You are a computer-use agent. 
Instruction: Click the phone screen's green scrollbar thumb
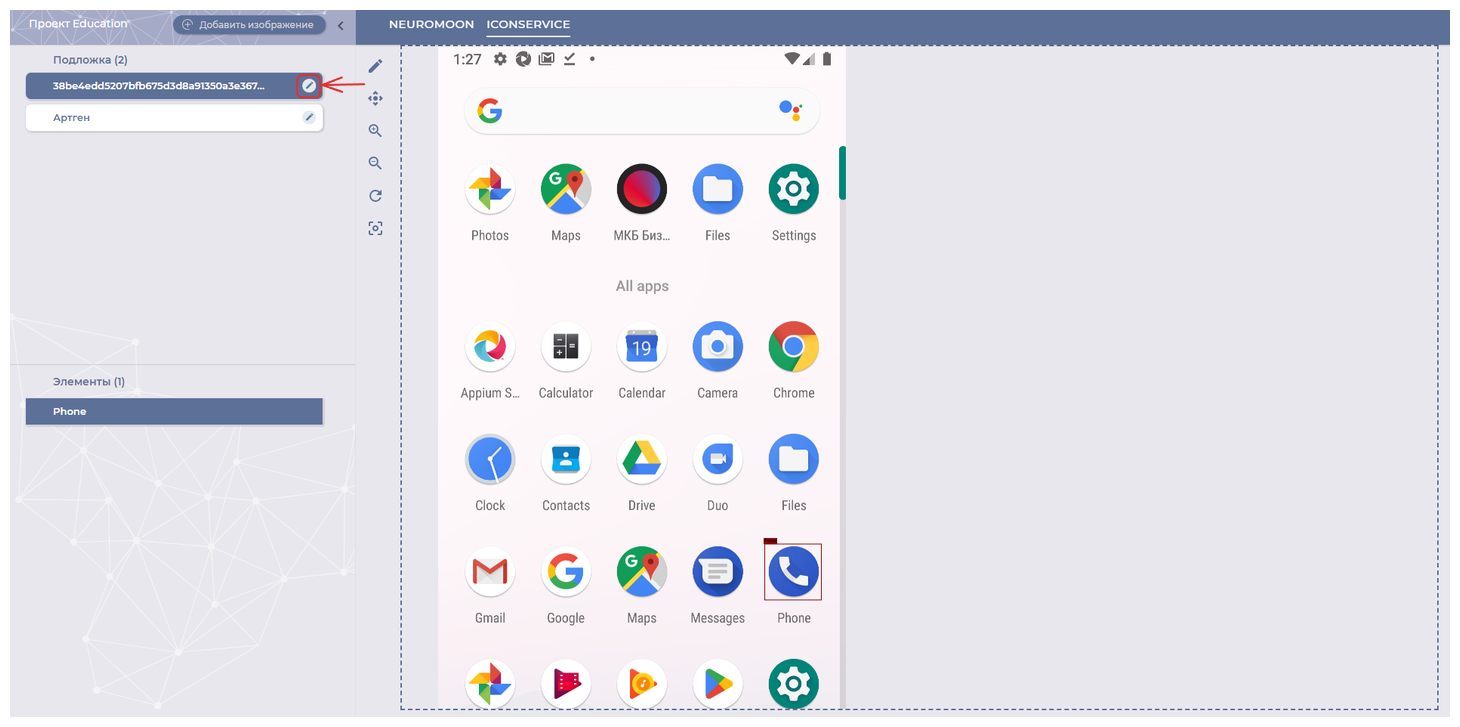[x=843, y=173]
